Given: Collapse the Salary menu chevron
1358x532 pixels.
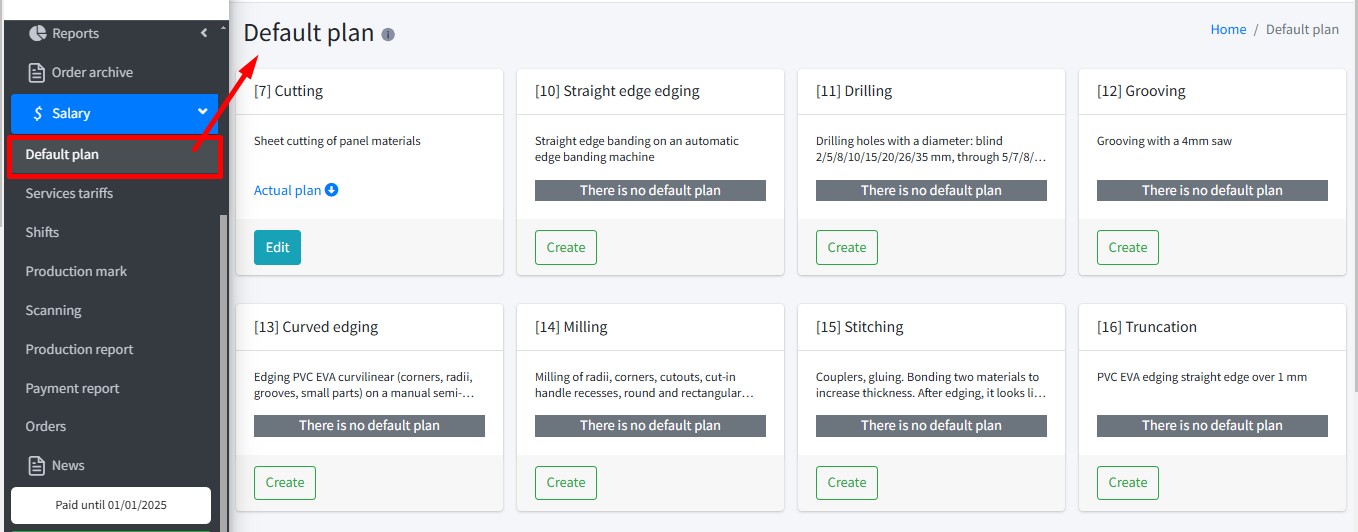Looking at the screenshot, I should tap(203, 112).
